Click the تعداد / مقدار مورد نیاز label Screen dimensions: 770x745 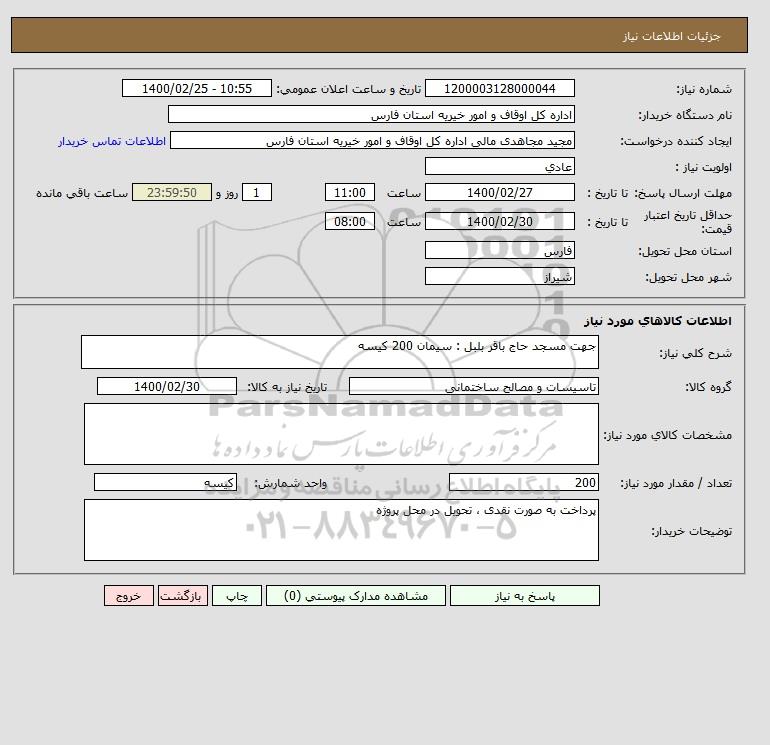pos(676,484)
